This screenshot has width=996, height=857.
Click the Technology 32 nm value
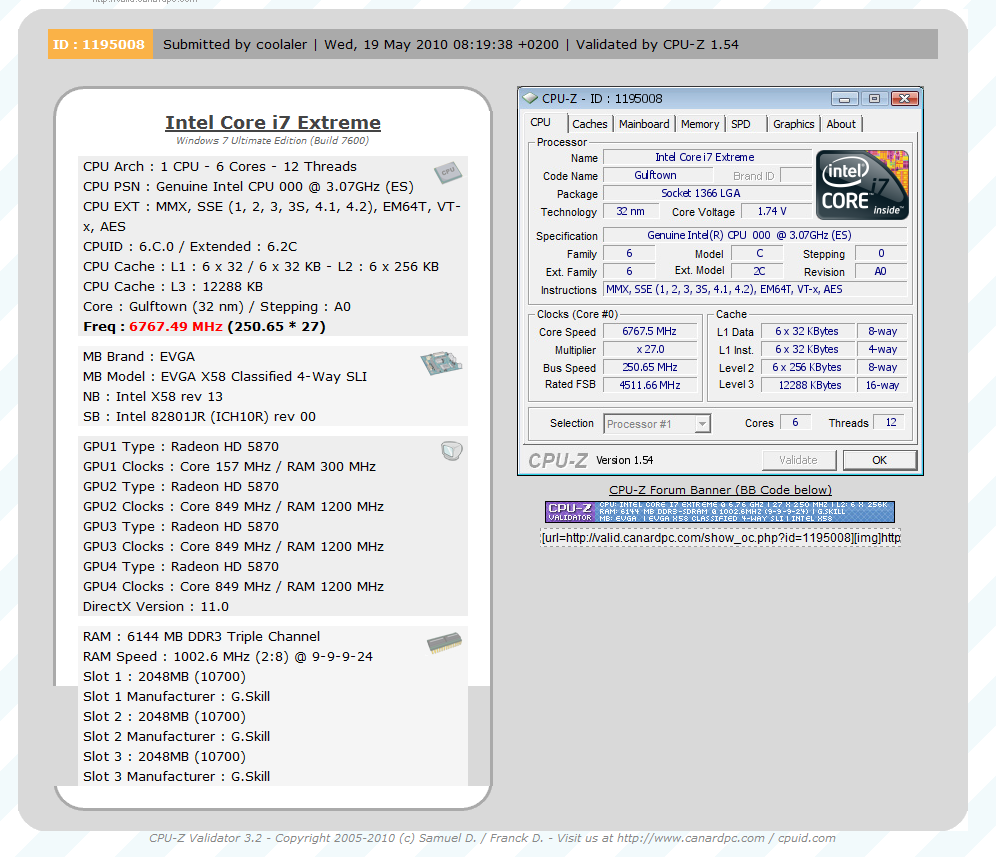(x=630, y=211)
